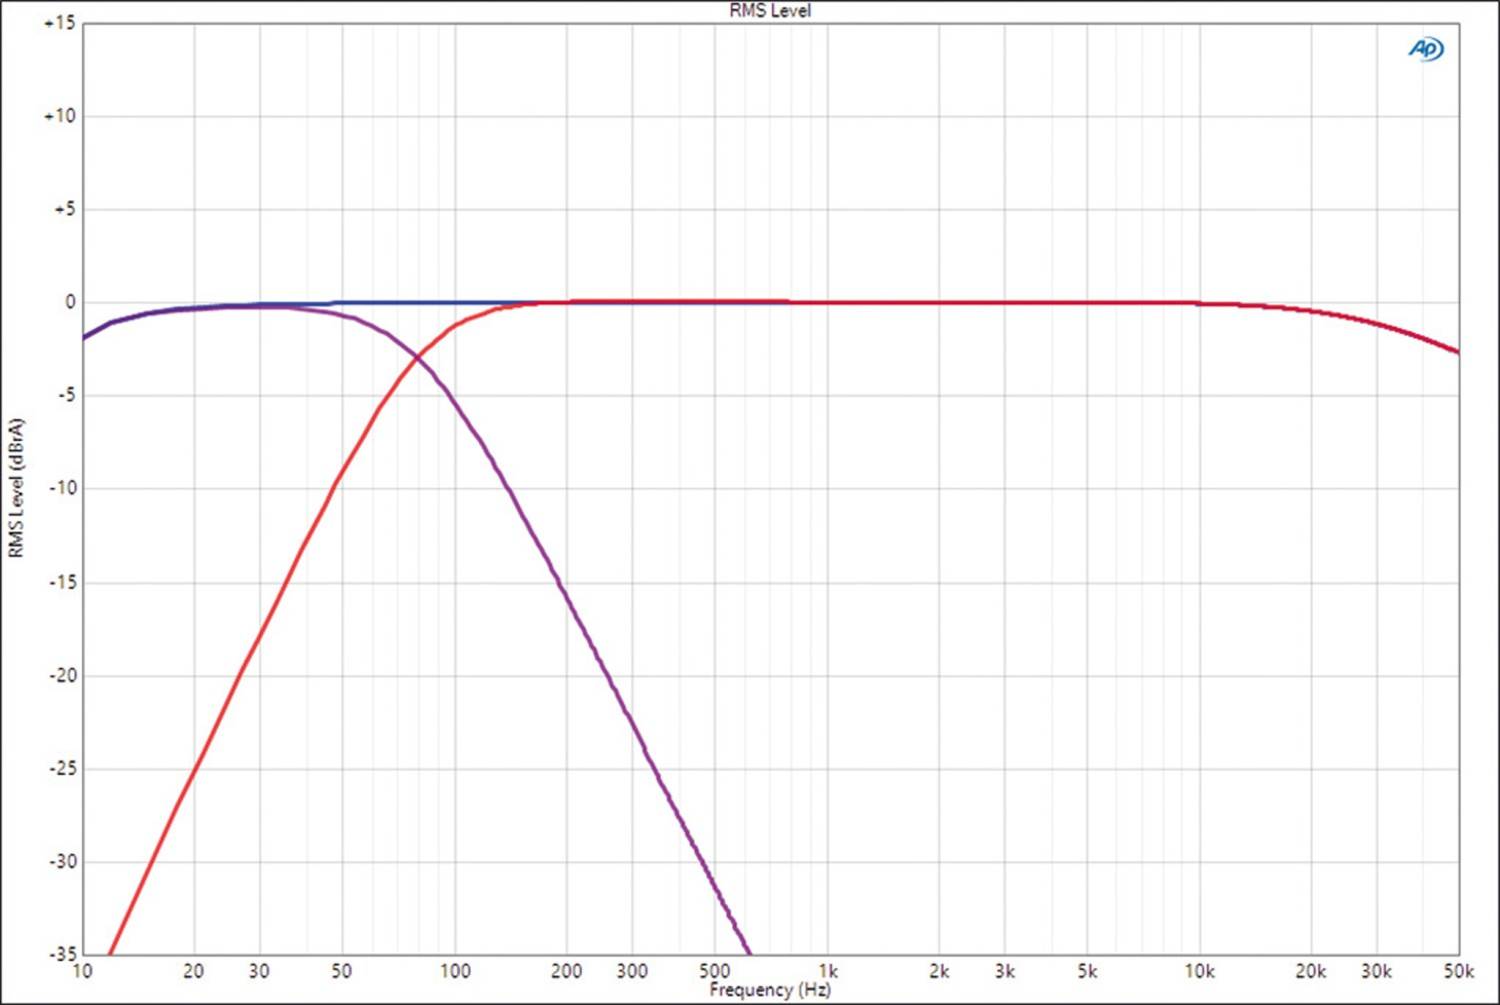The image size is (1500, 1005).
Task: Click the 10k frequency tick label
Action: point(1201,971)
